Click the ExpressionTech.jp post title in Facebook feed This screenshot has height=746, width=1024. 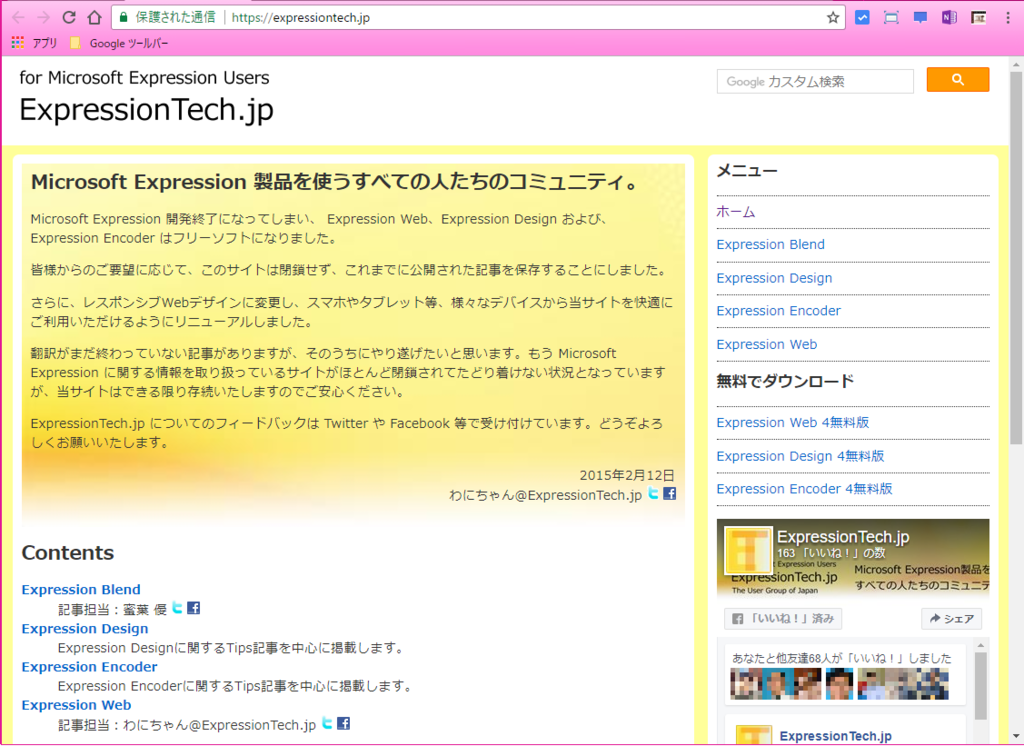click(x=835, y=736)
